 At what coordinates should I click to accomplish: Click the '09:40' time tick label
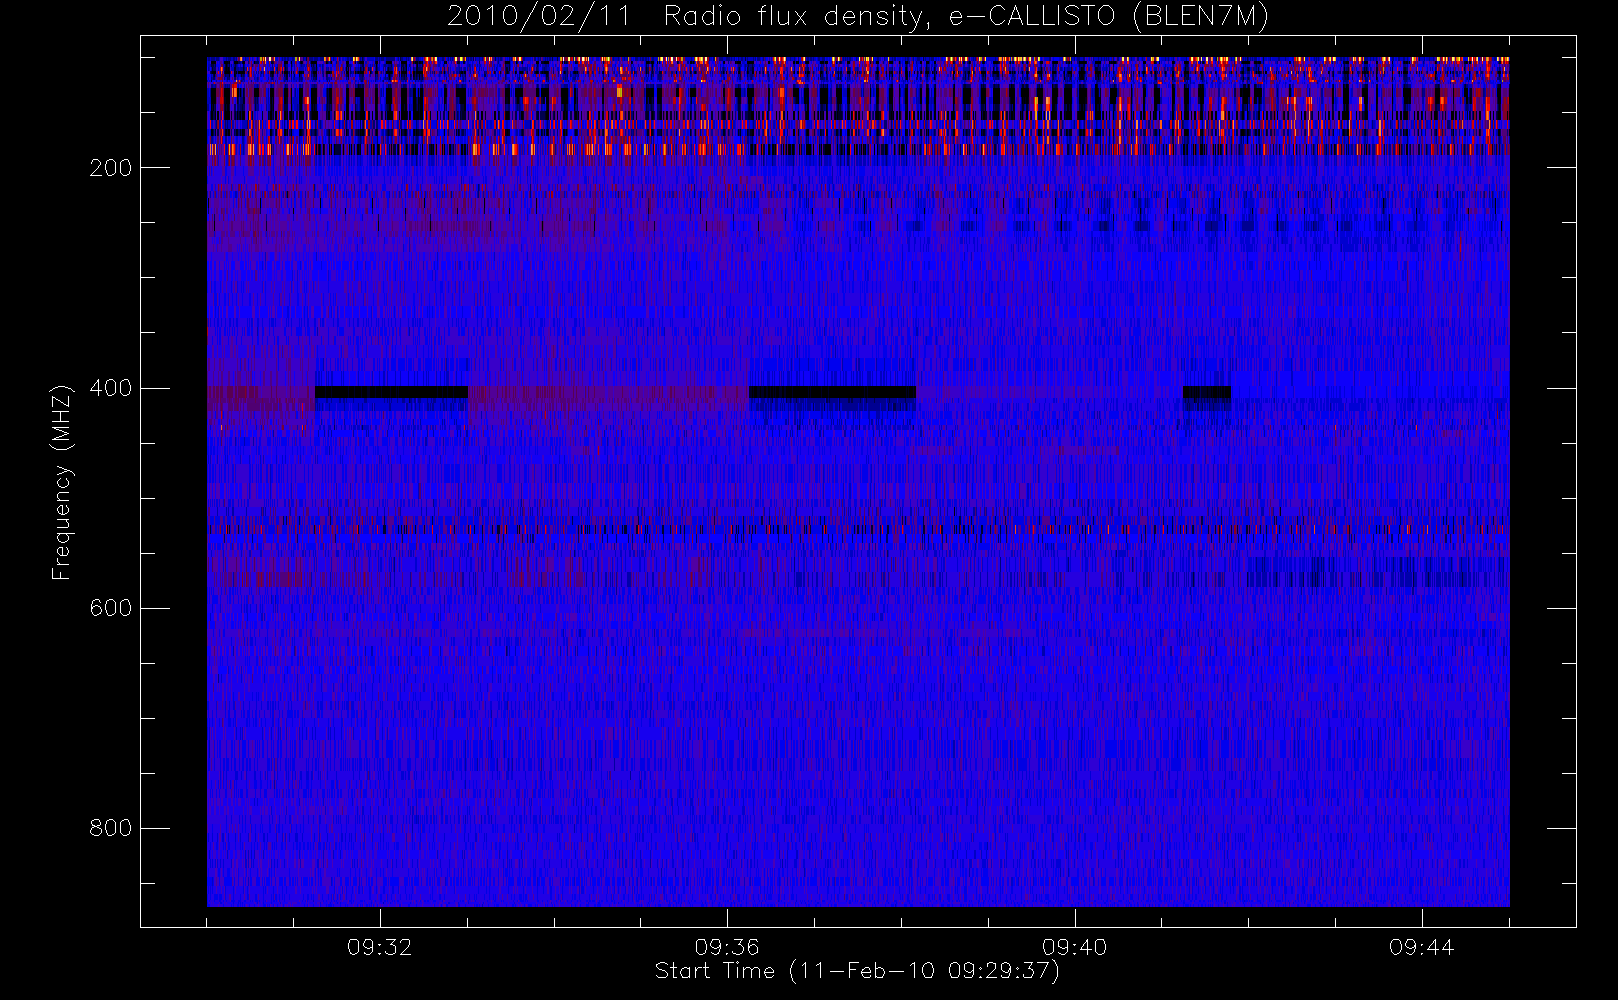1074,947
